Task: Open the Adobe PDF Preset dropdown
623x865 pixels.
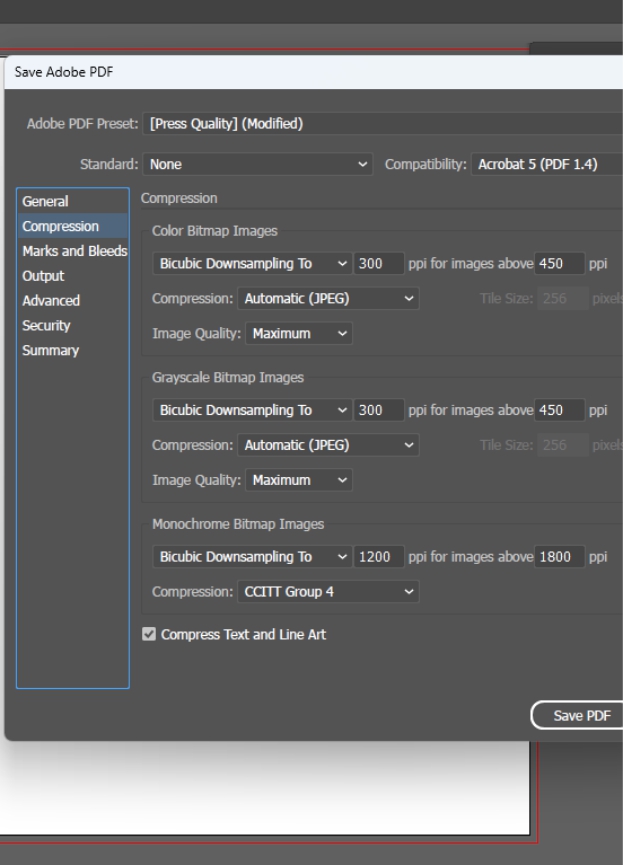Action: pos(380,124)
